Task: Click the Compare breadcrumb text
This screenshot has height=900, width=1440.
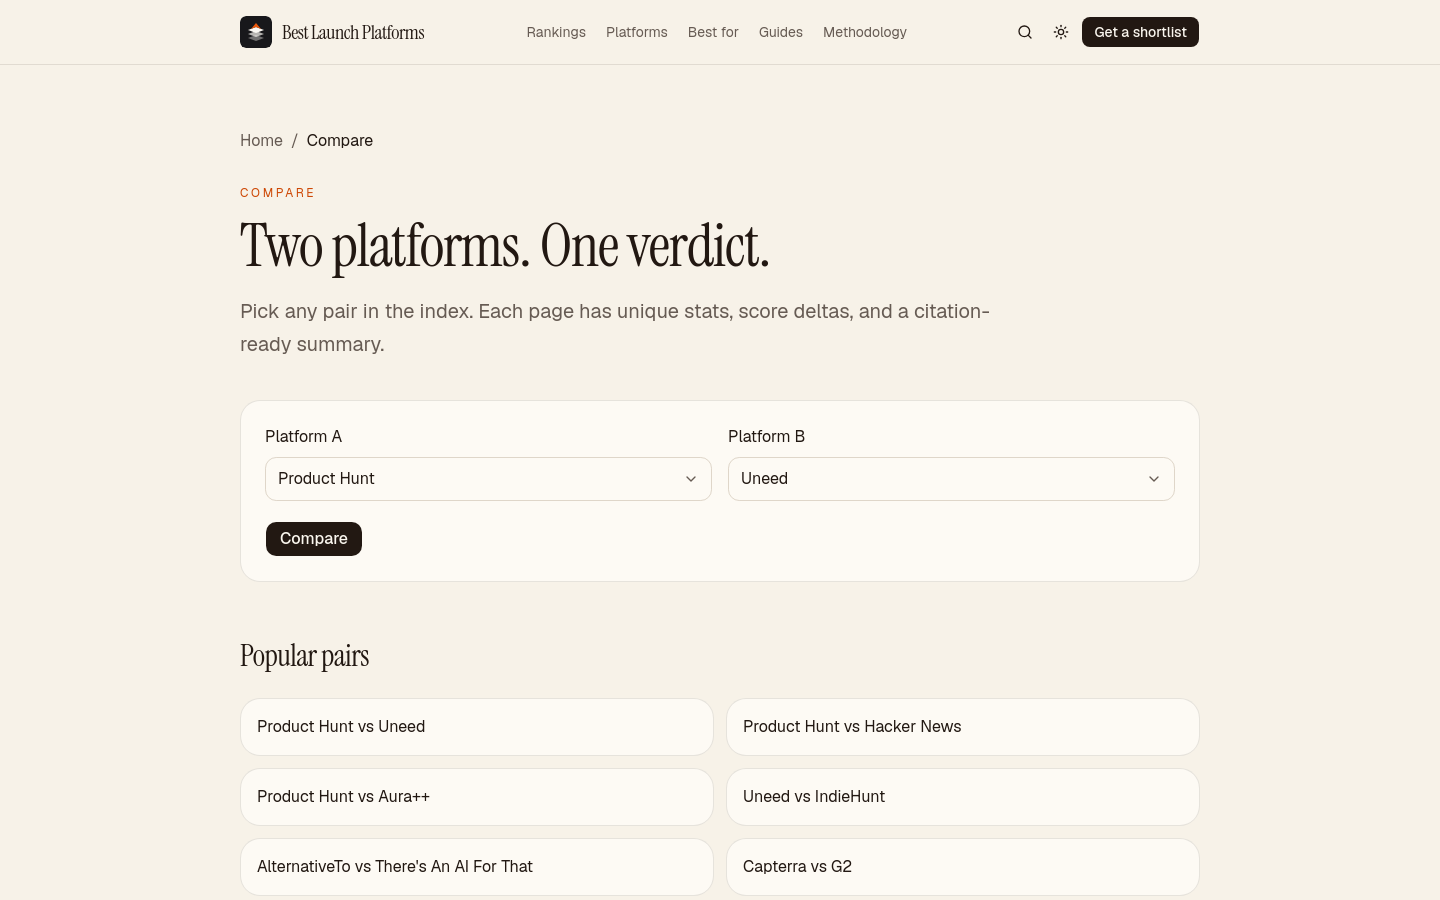Action: 340,140
